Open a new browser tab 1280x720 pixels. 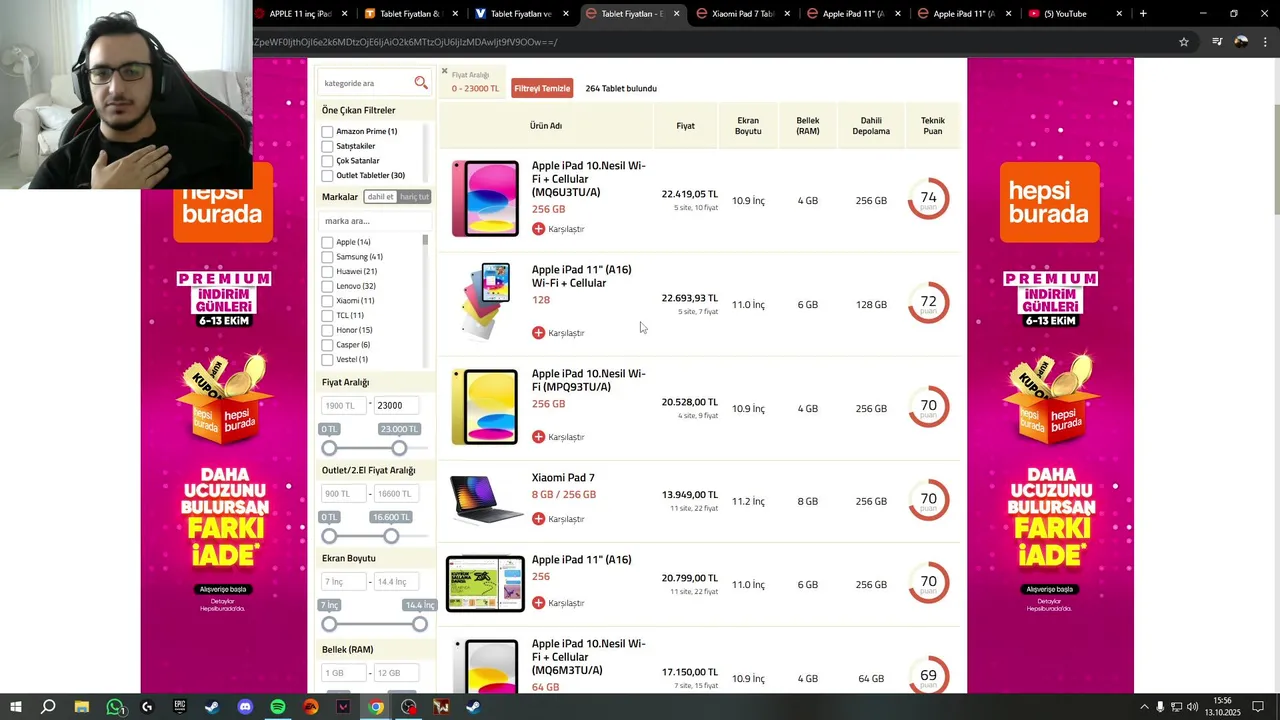coord(1143,14)
